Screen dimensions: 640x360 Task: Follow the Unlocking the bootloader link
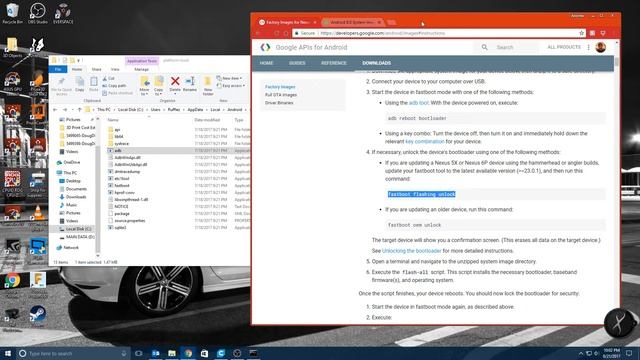point(411,251)
